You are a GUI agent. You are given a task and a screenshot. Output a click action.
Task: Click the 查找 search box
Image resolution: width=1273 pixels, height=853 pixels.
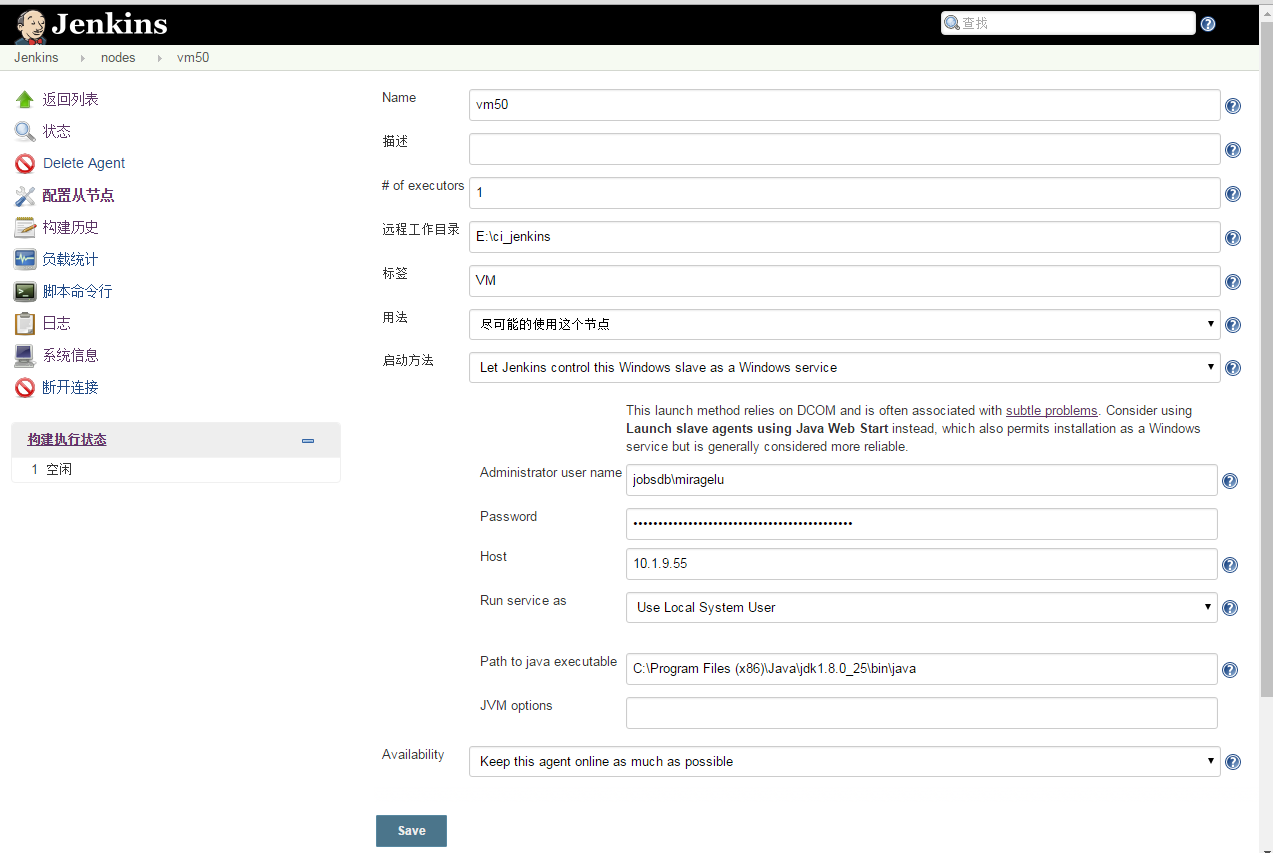coord(1068,23)
